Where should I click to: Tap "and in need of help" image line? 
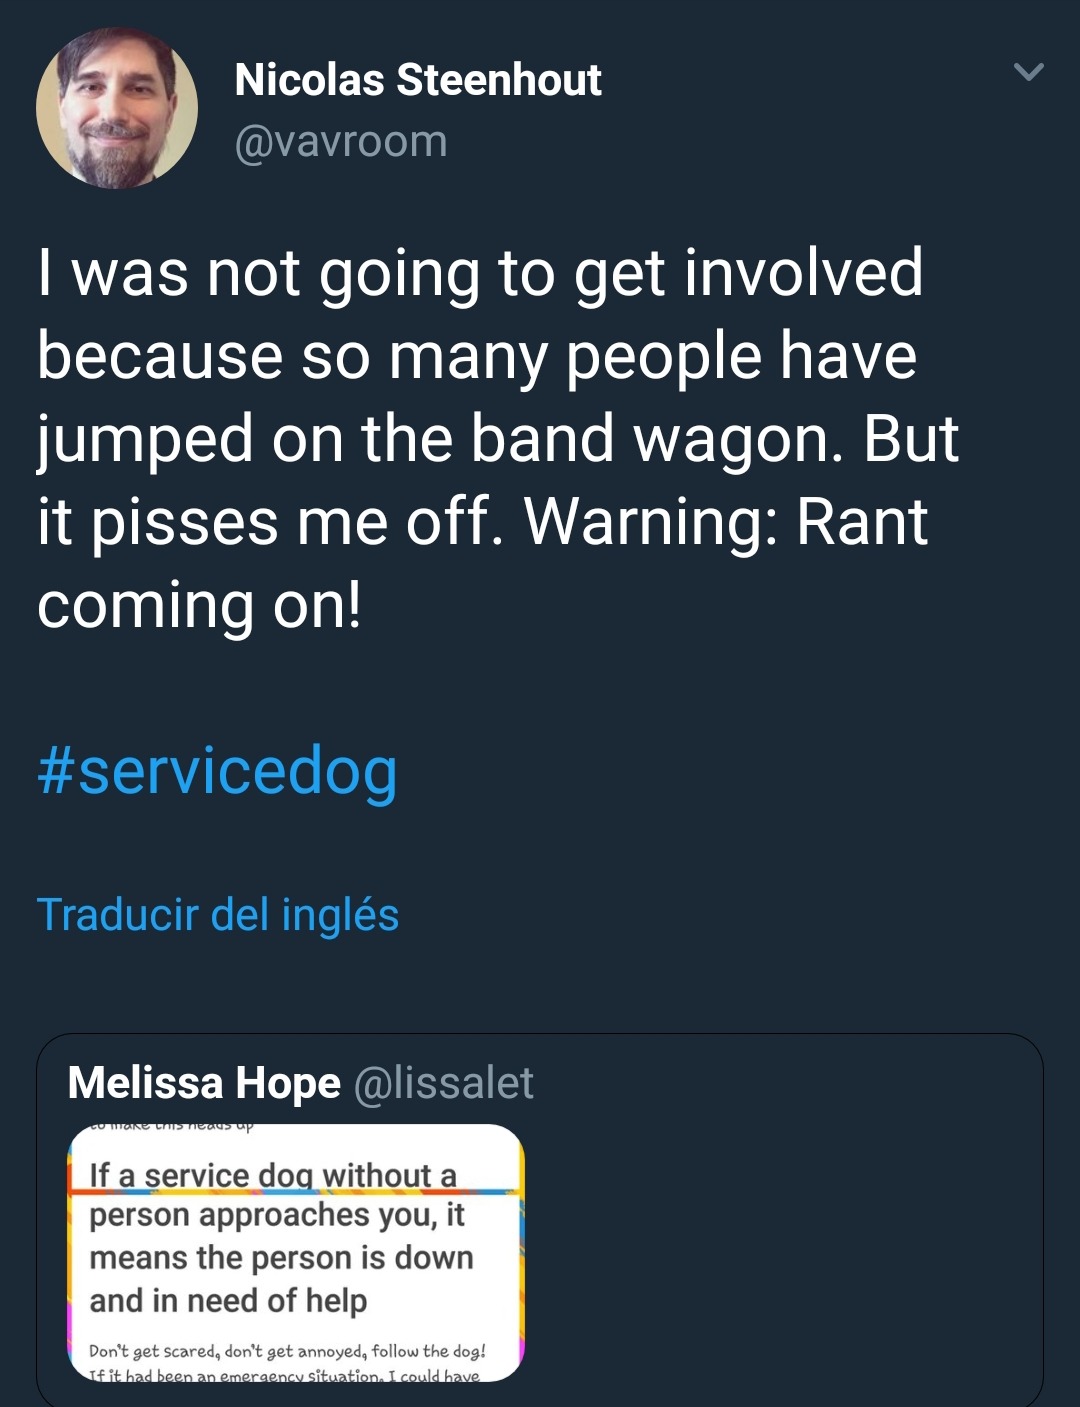pos(228,1300)
